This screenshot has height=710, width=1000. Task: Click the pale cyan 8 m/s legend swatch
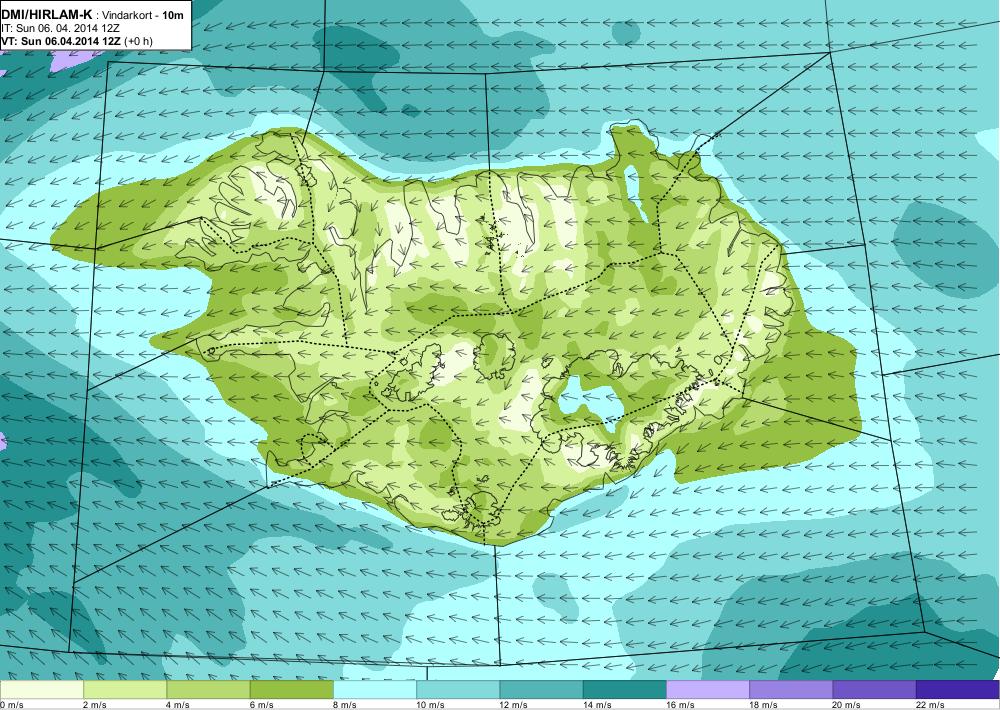pos(375,690)
